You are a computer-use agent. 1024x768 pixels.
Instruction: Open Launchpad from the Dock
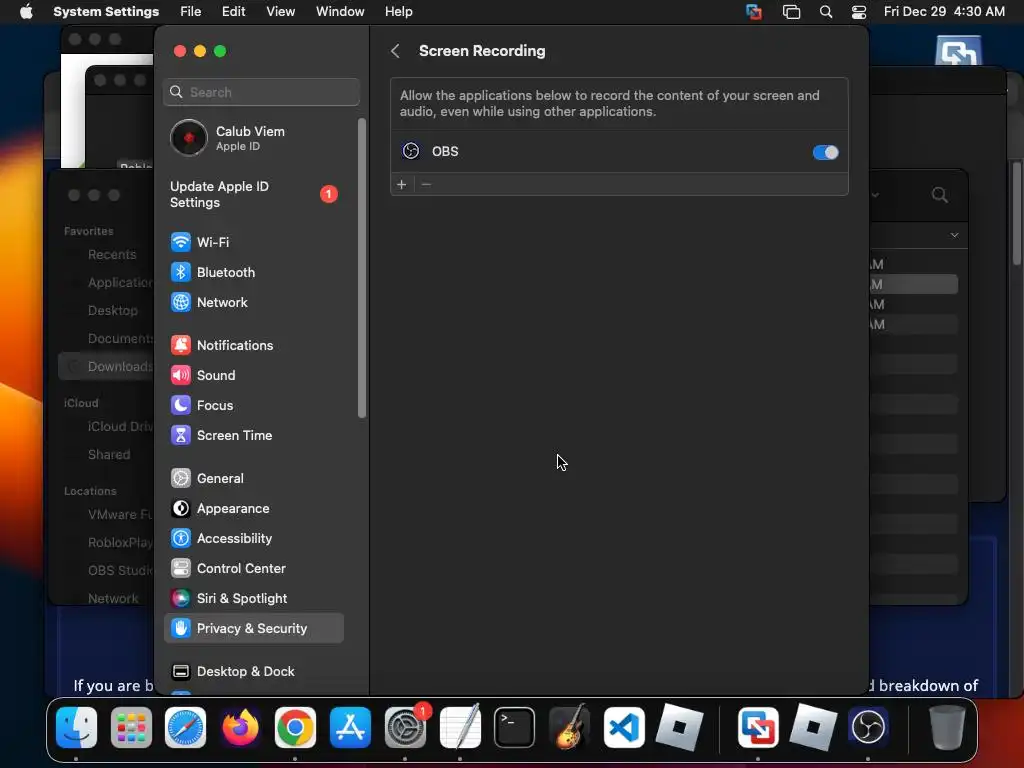131,727
